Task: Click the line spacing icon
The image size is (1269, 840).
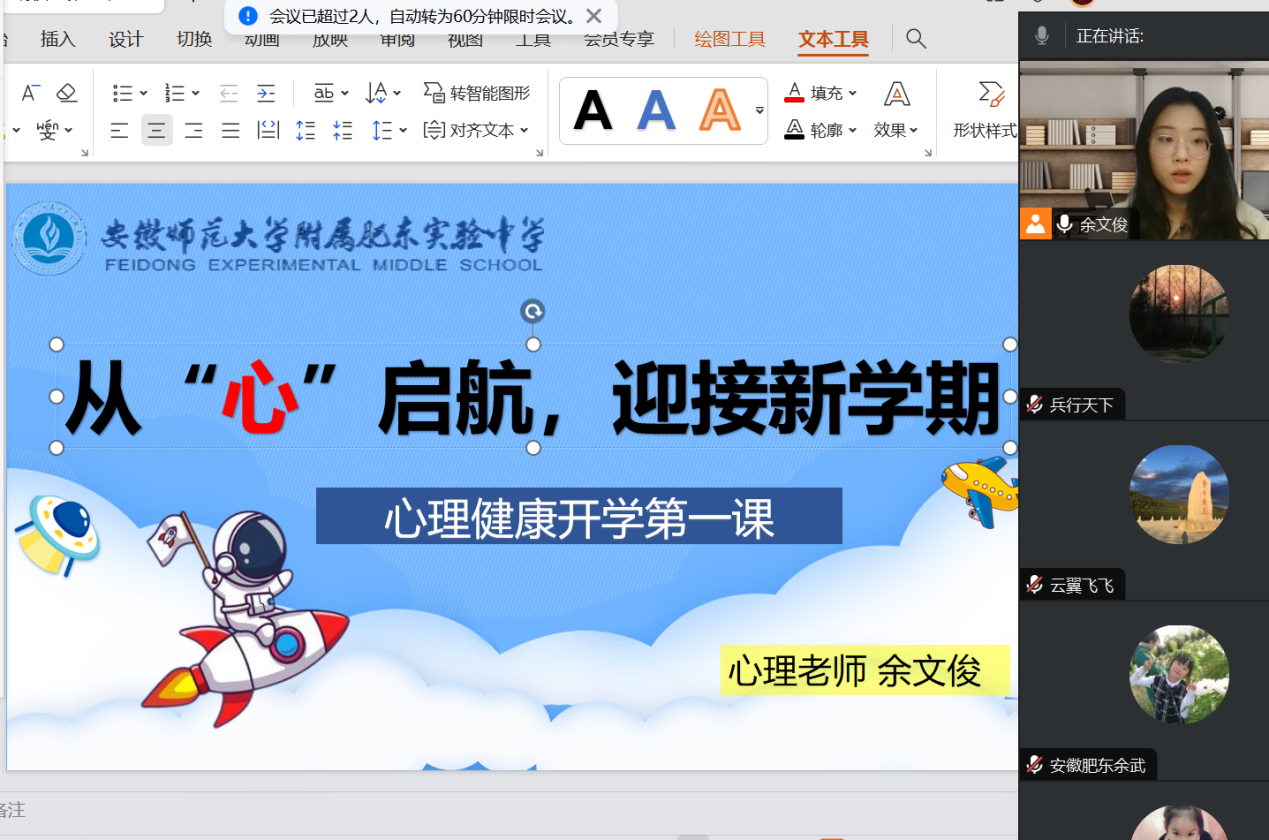Action: (x=381, y=130)
